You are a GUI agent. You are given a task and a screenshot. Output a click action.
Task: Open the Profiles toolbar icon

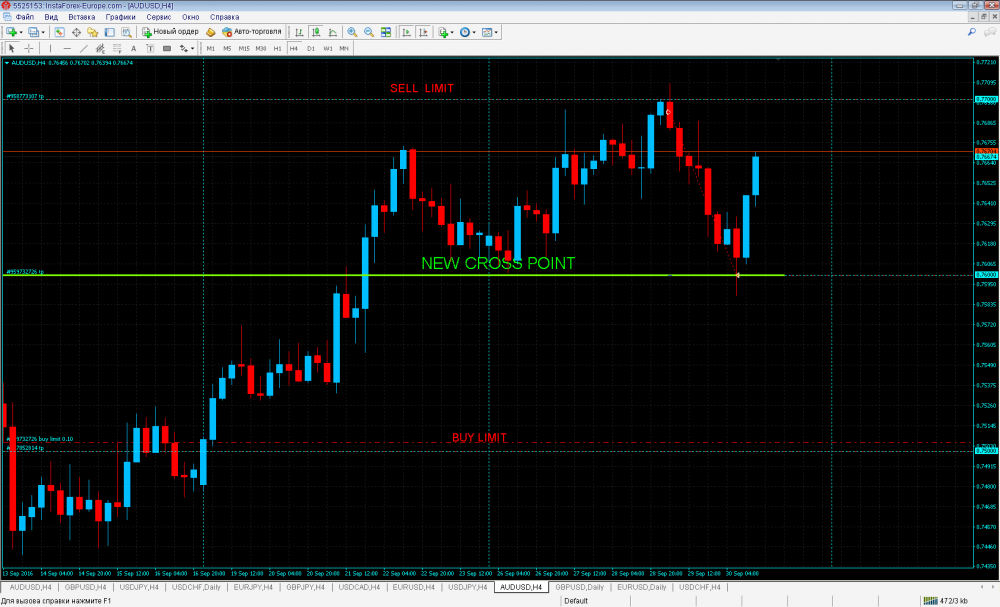click(33, 32)
